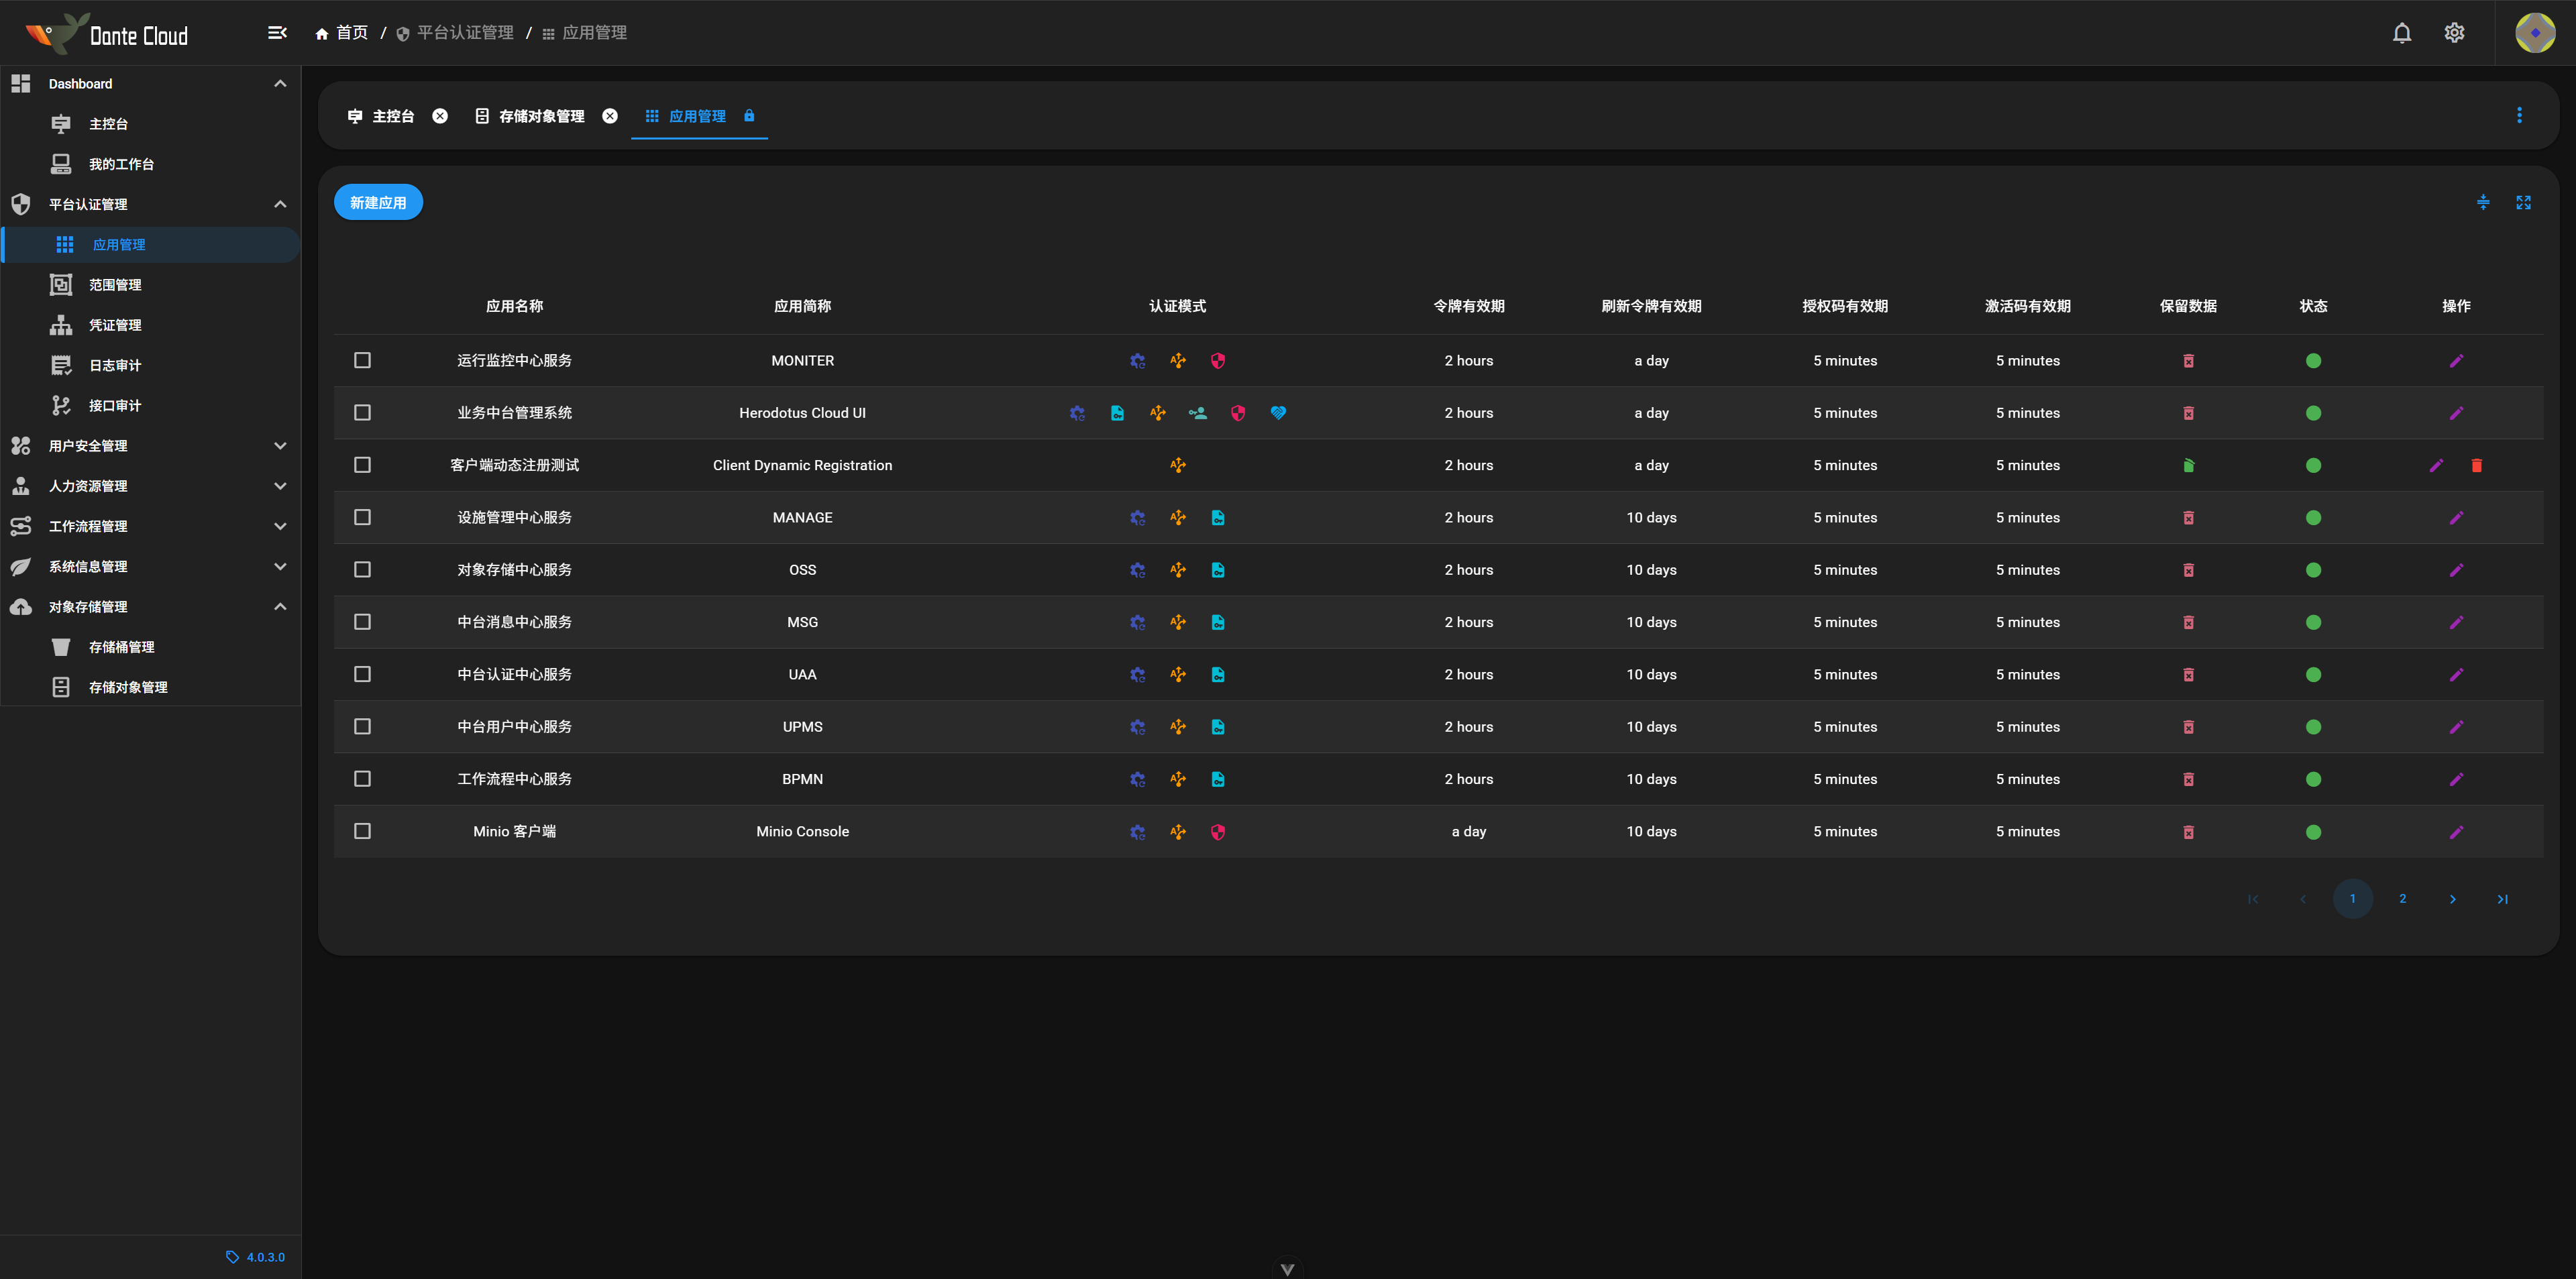
Task: Open the settings gear icon
Action: [x=2454, y=33]
